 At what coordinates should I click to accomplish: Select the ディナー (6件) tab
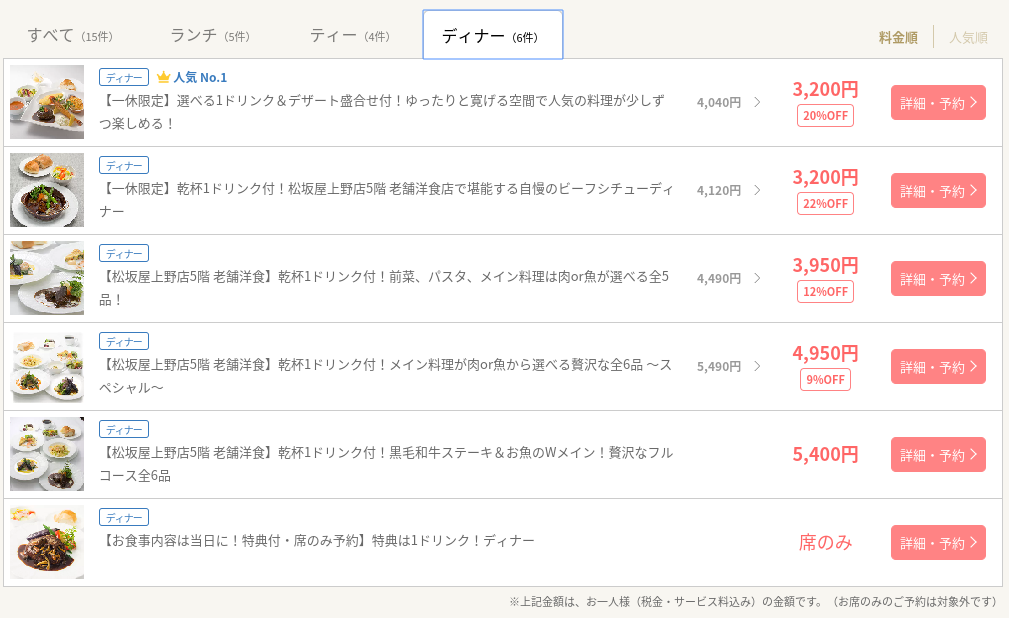493,35
